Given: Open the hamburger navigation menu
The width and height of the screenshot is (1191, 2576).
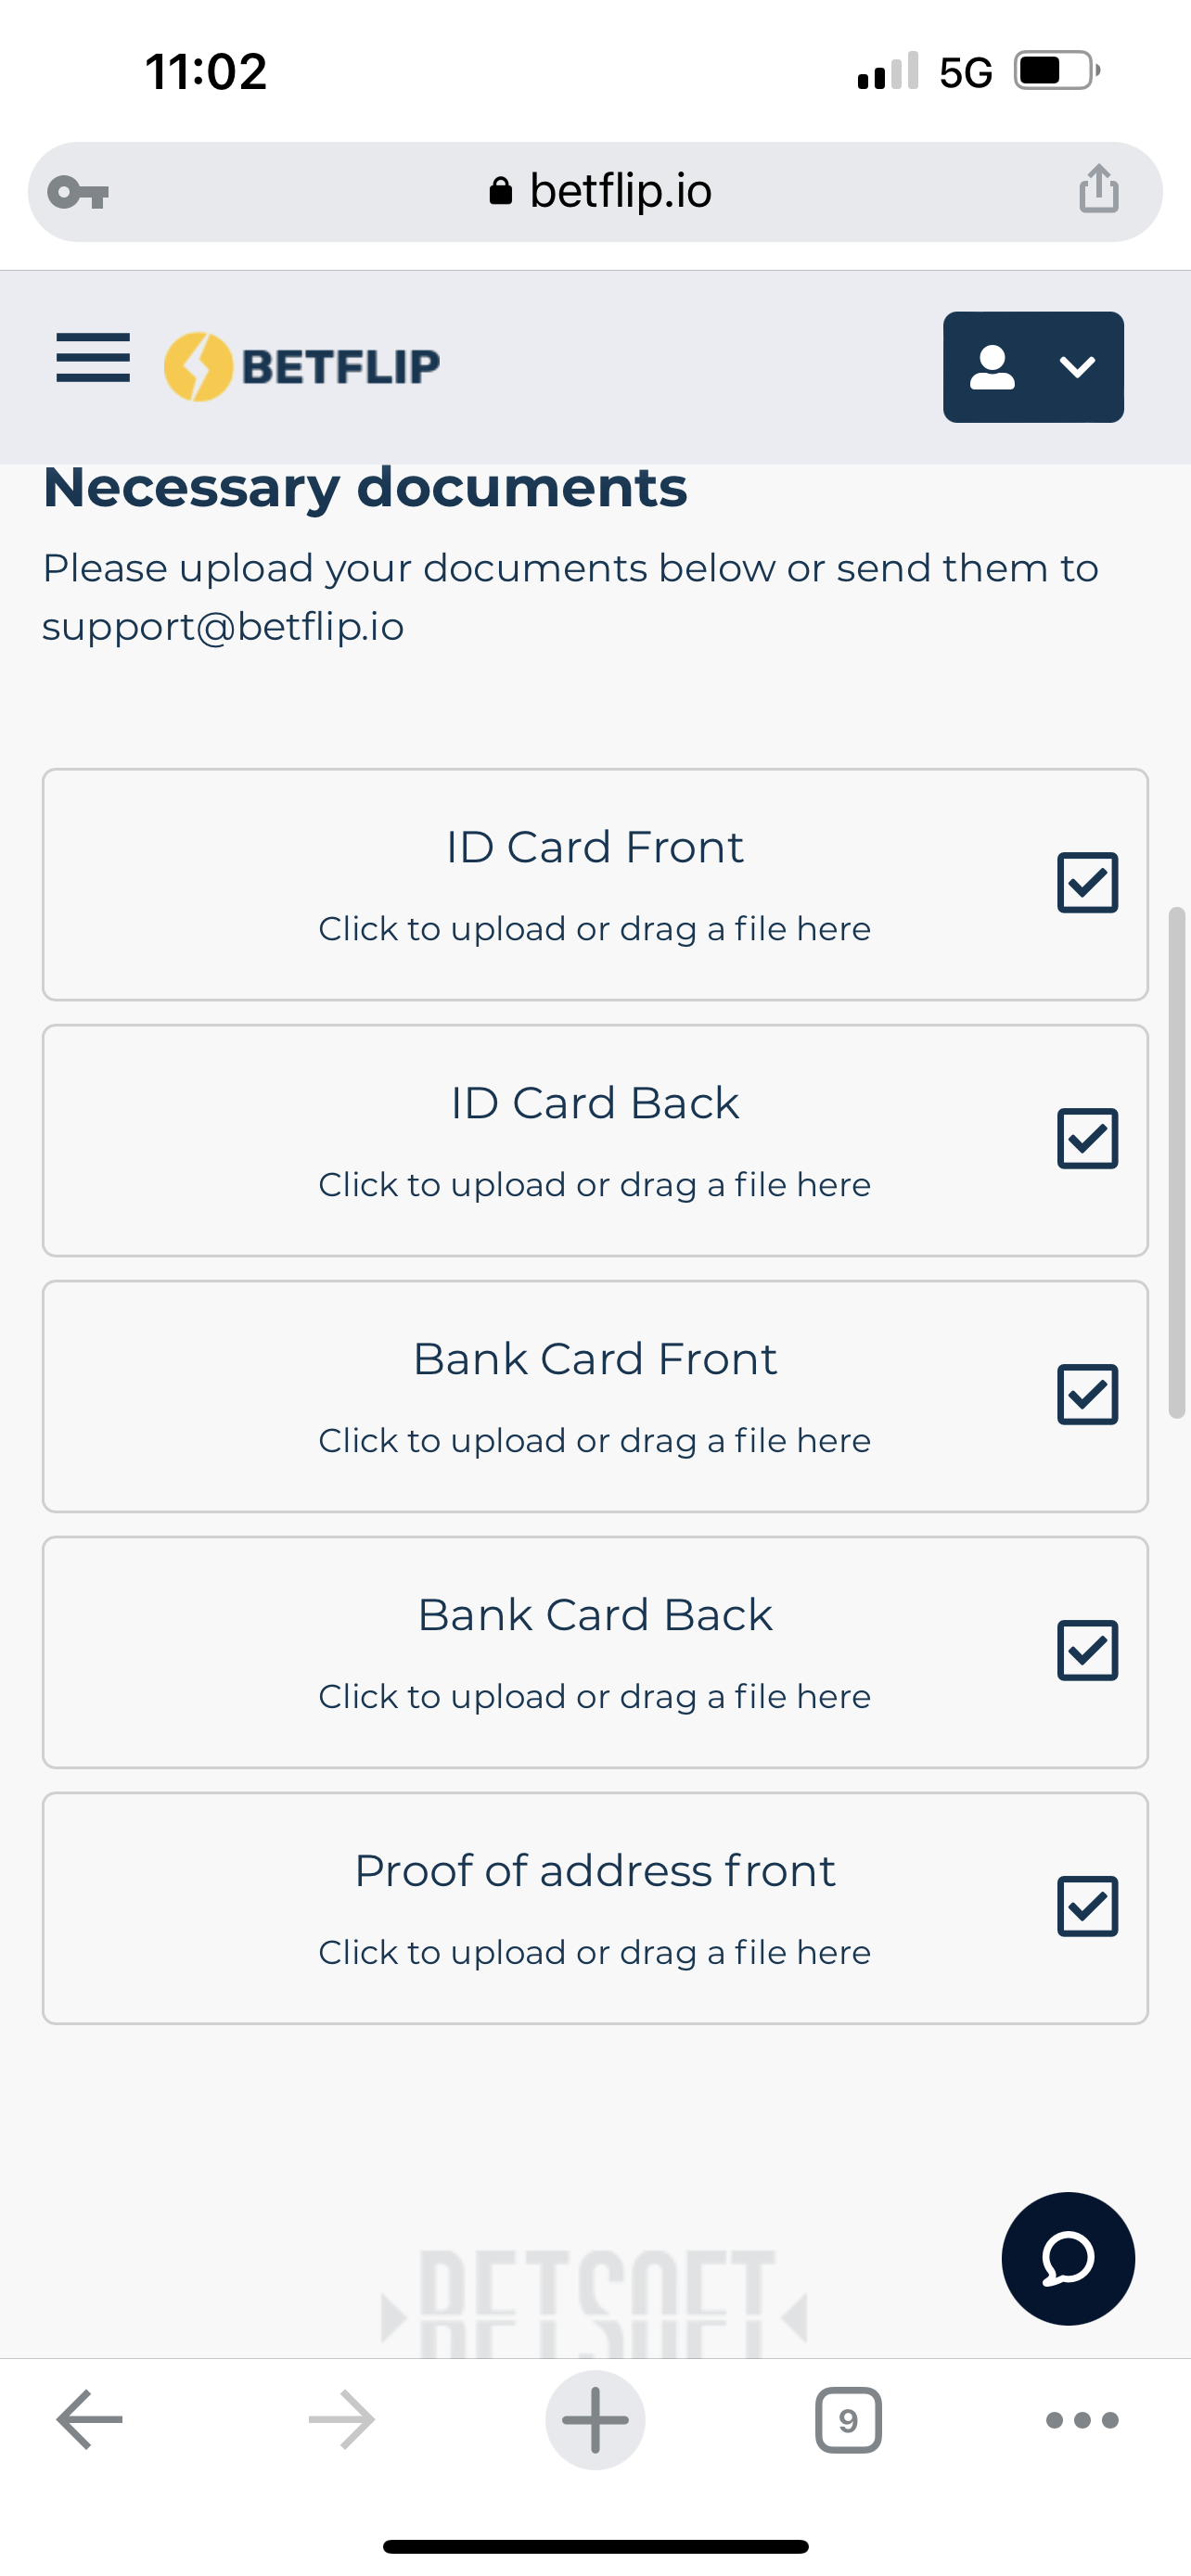Looking at the screenshot, I should 93,358.
